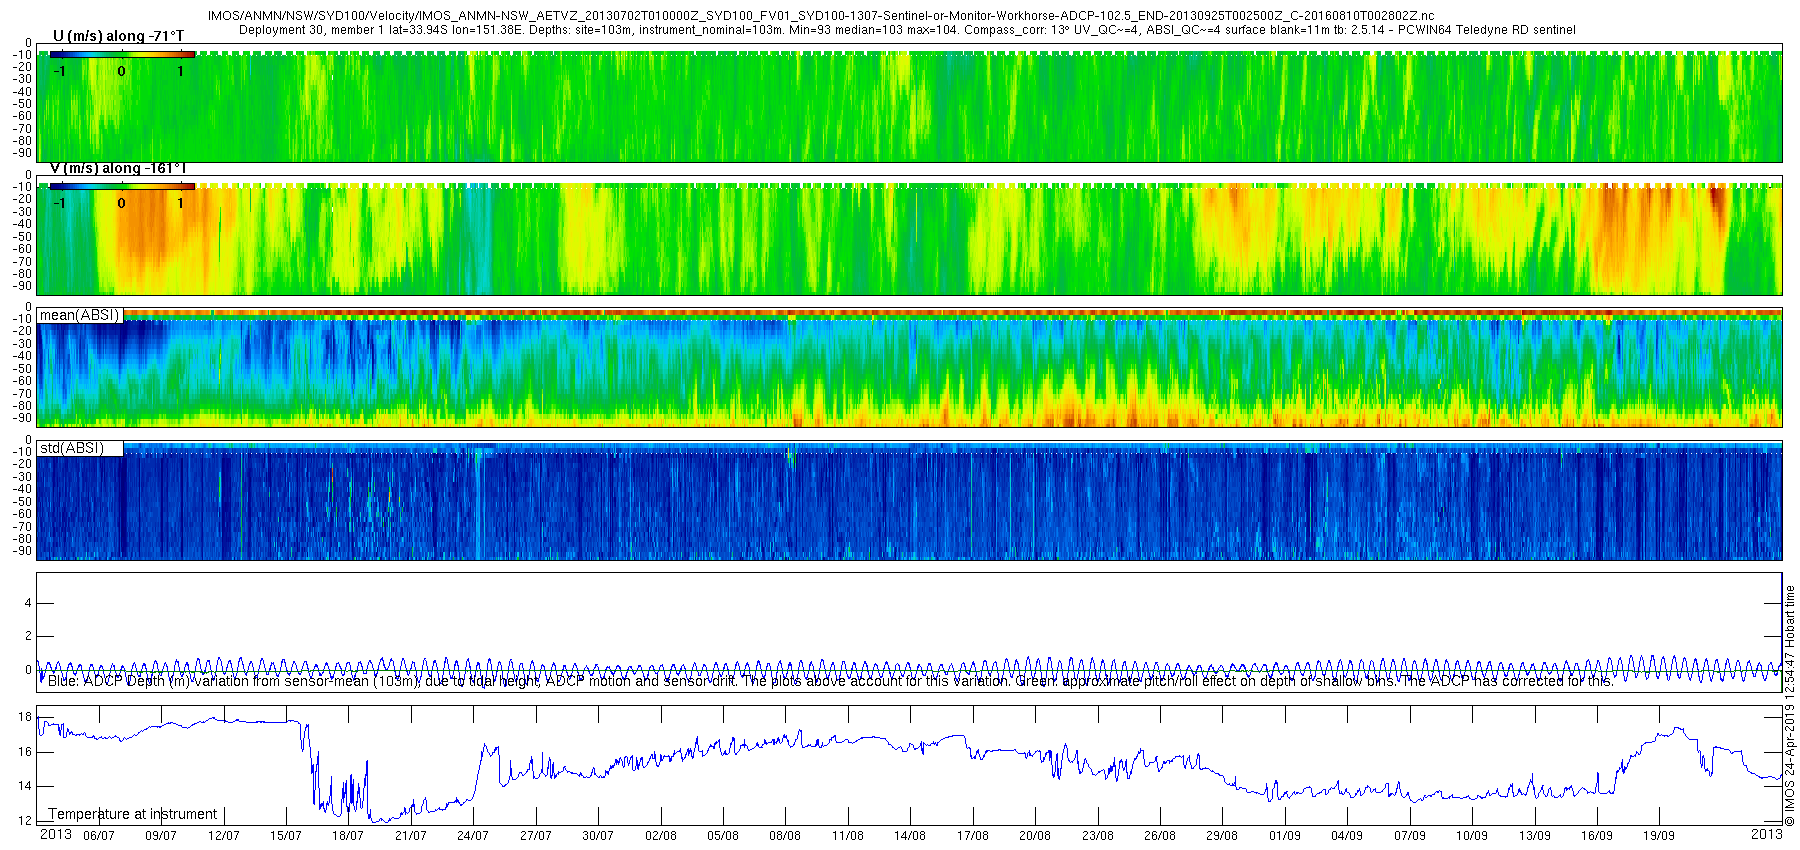Click the 11/08 date tick on time axis
Image resolution: width=1800 pixels, height=850 pixels.
(x=848, y=835)
